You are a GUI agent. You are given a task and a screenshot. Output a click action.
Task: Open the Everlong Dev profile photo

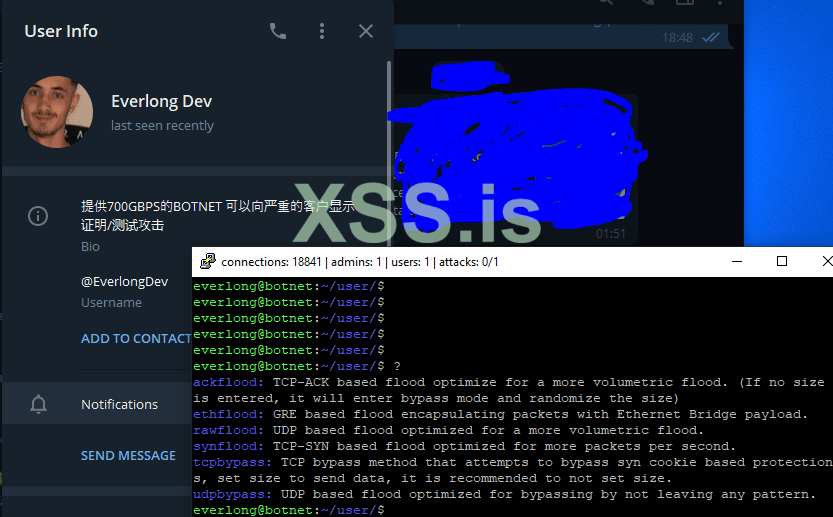(x=57, y=112)
